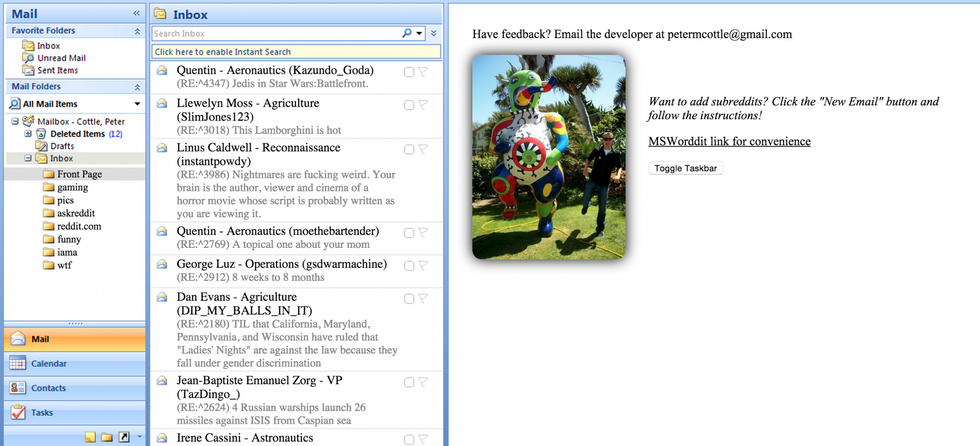Click the gaming folder icon

tap(49, 187)
